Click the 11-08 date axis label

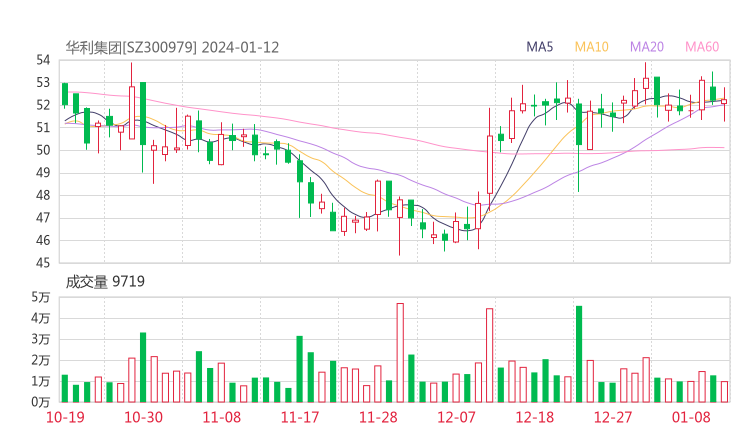click(x=222, y=417)
